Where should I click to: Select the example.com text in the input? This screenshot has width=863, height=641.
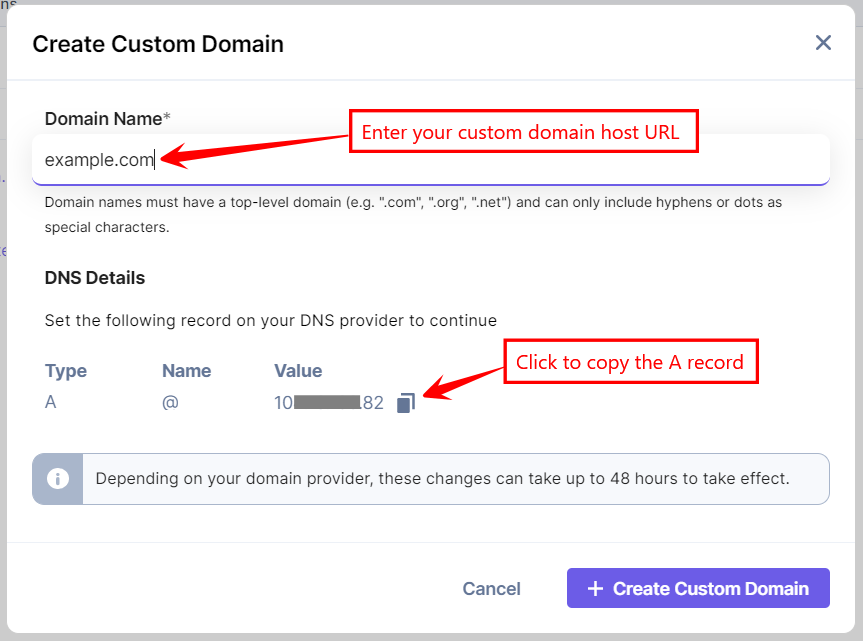pyautogui.click(x=99, y=160)
